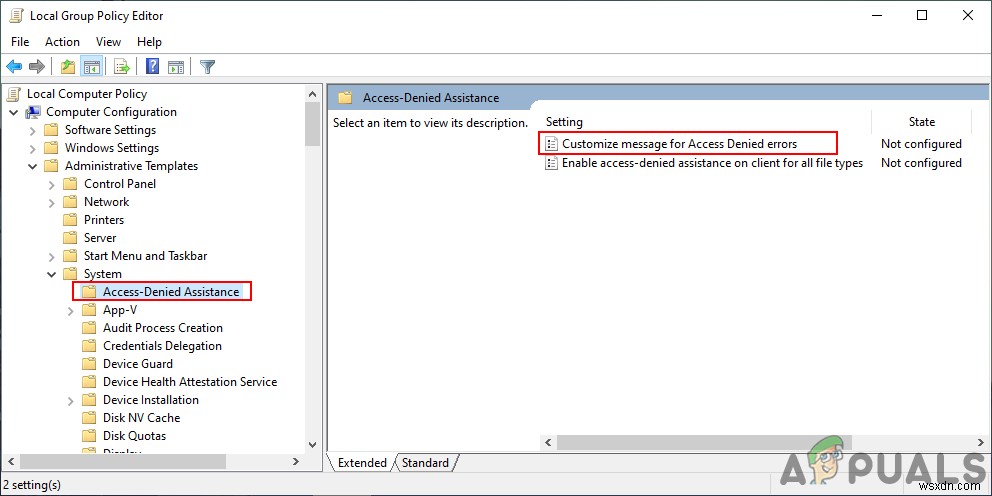
Task: Click the tree pane scroll up arrow
Action: (313, 94)
